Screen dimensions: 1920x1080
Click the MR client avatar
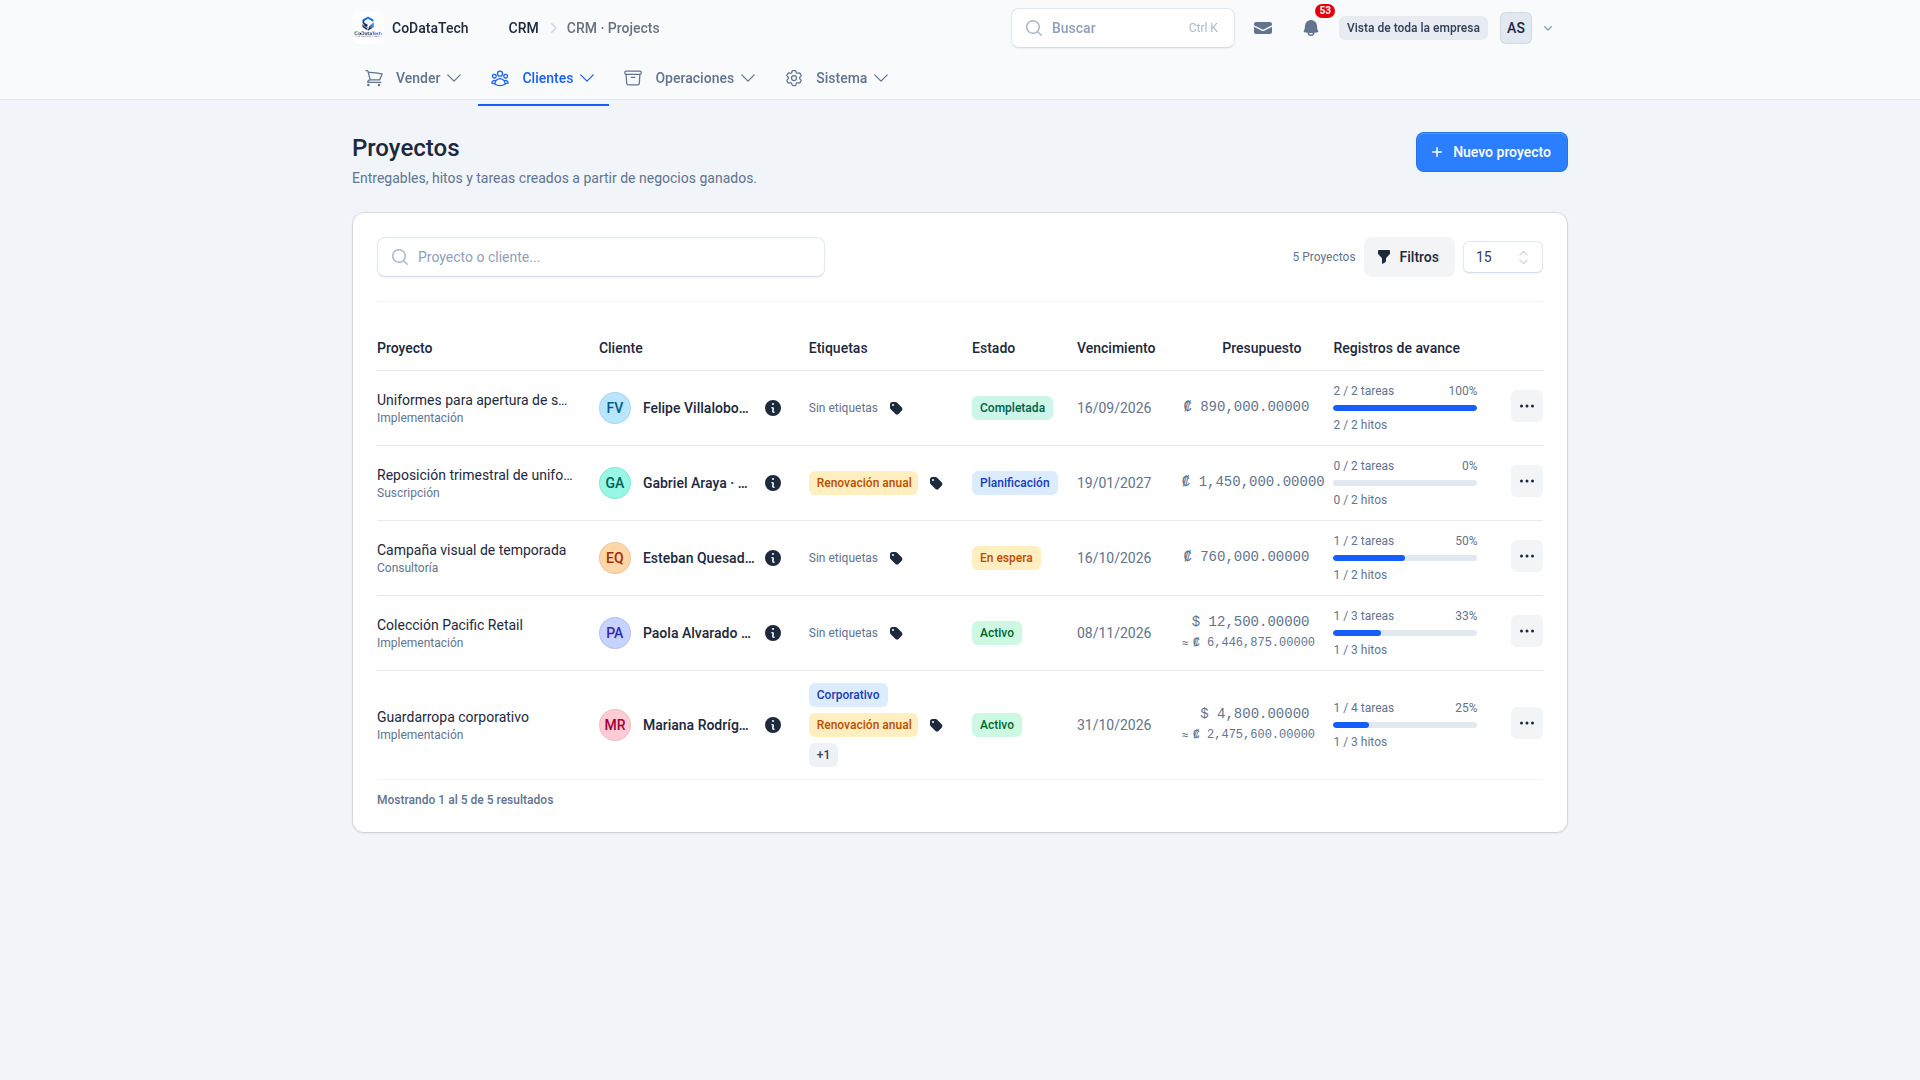pyautogui.click(x=615, y=725)
